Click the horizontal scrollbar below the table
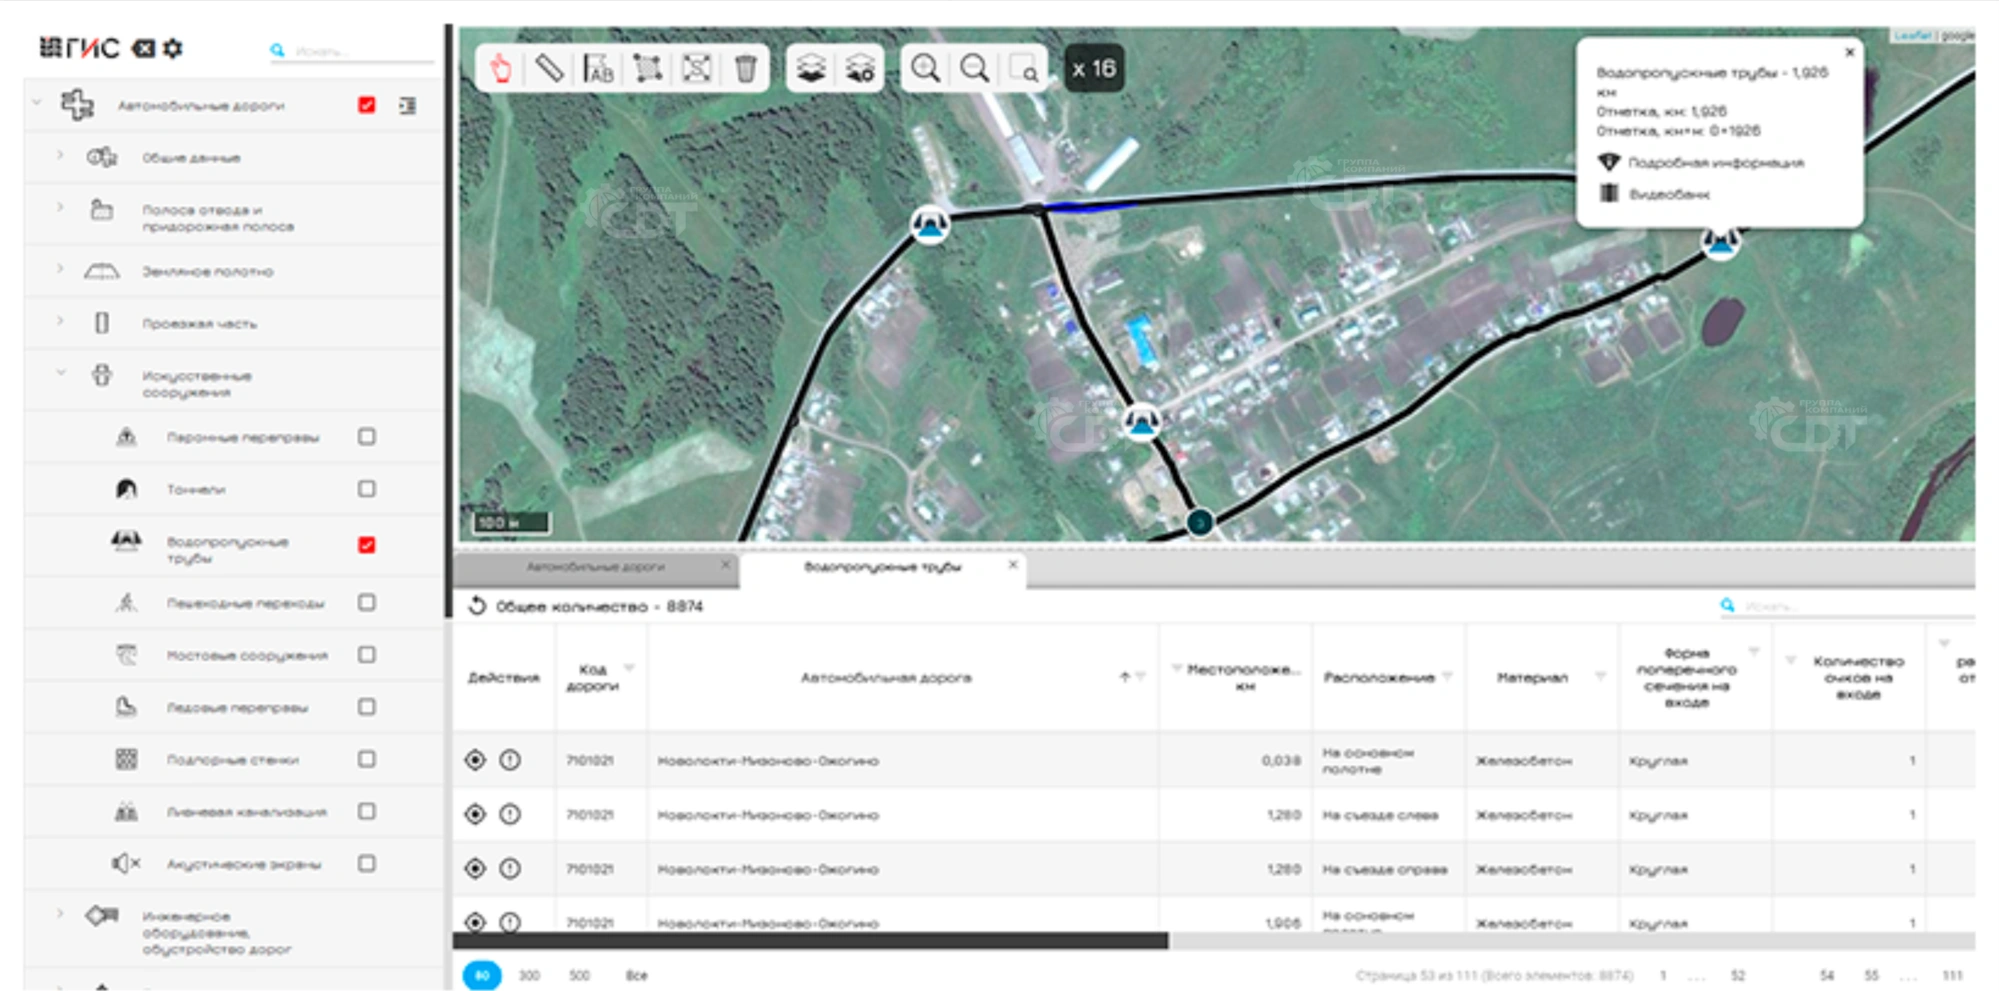1999x991 pixels. 810,941
